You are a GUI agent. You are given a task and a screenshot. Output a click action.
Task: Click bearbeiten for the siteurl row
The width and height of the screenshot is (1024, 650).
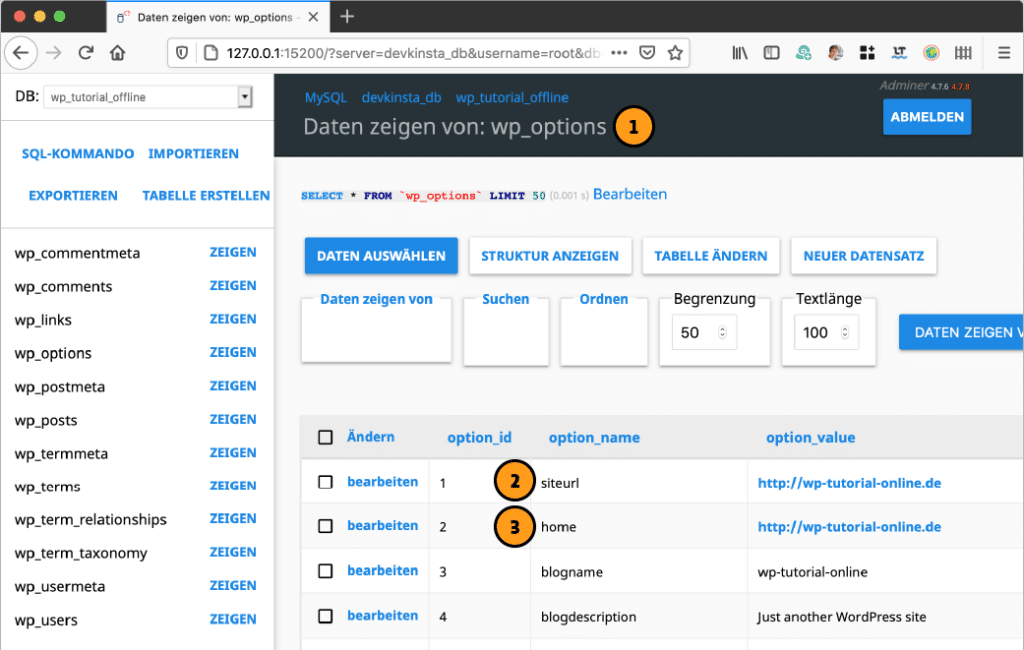point(383,482)
